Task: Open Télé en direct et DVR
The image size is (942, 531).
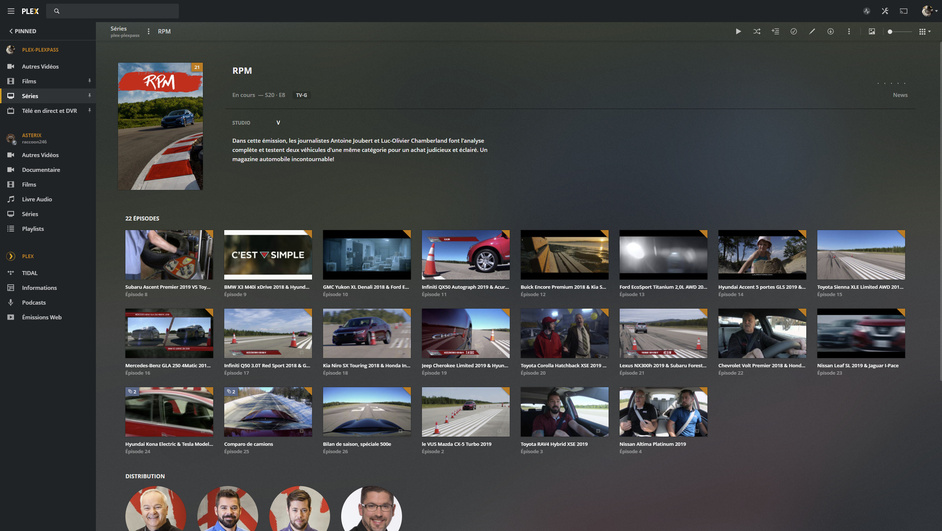Action: pyautogui.click(x=47, y=111)
